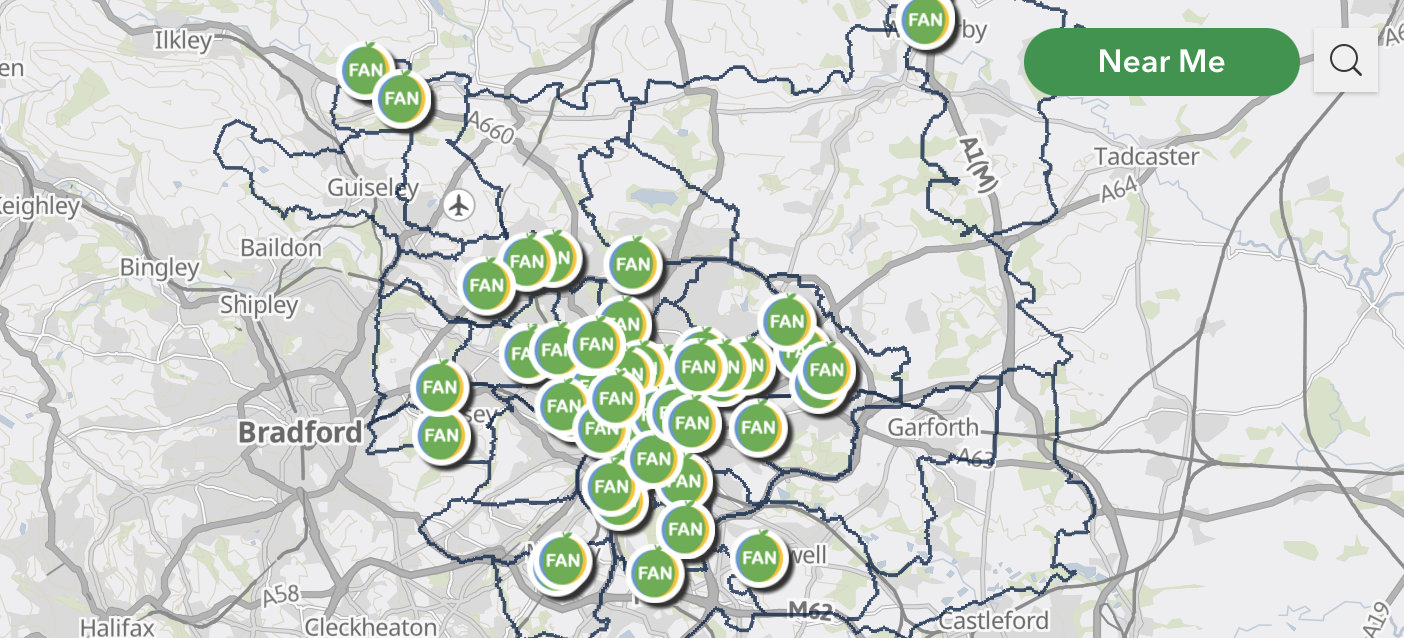Click the airport plane icon near Guiseley

pos(459,206)
